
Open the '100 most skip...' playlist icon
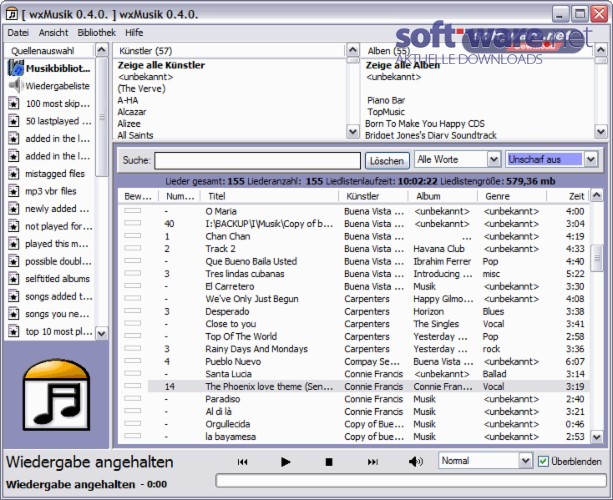[14, 104]
